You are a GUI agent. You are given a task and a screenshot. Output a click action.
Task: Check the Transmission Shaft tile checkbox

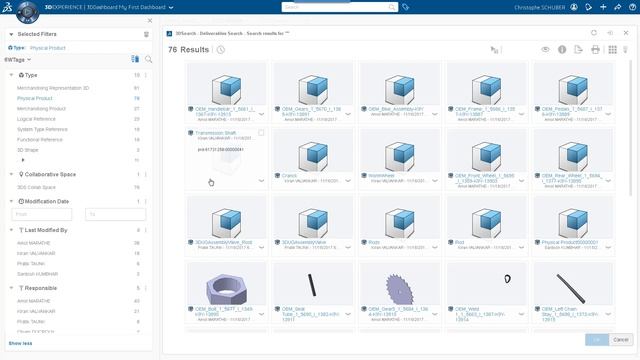(261, 133)
